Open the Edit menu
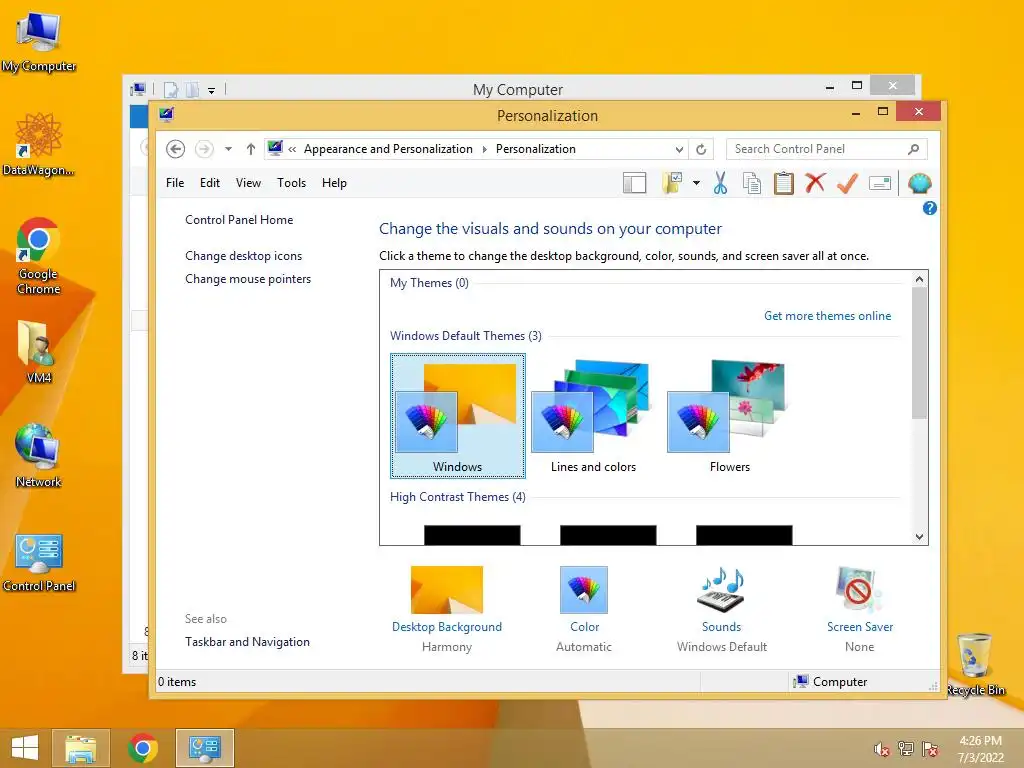The image size is (1024, 768). click(x=210, y=183)
